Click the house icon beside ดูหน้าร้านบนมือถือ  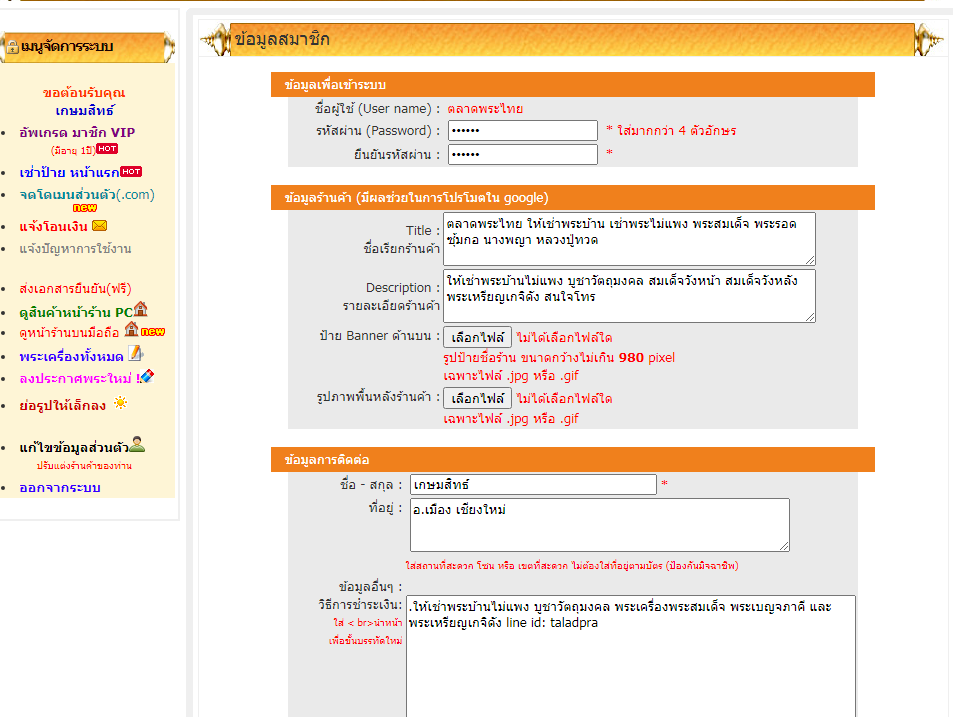coord(131,329)
